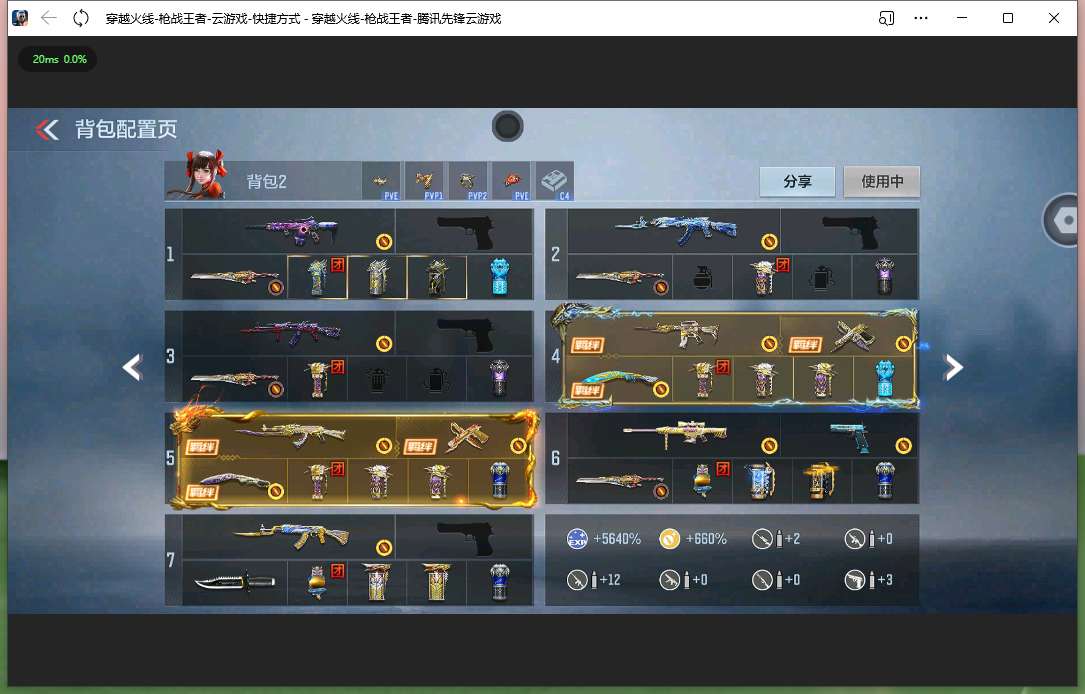Open the hexagon side panel handle

1064,220
